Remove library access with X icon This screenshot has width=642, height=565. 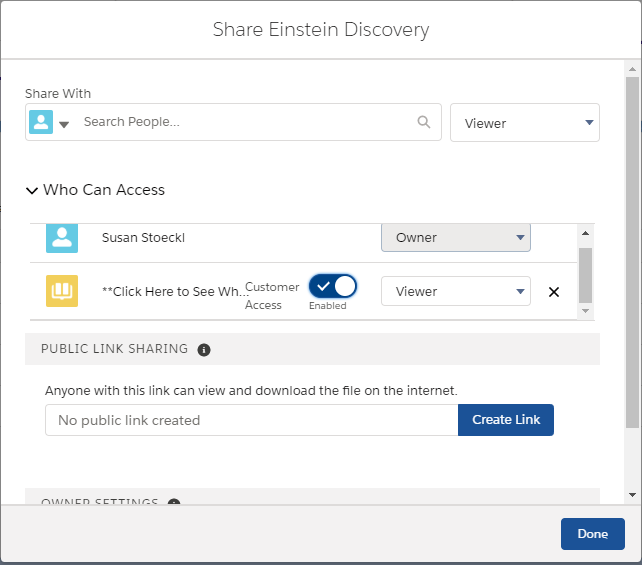(554, 292)
